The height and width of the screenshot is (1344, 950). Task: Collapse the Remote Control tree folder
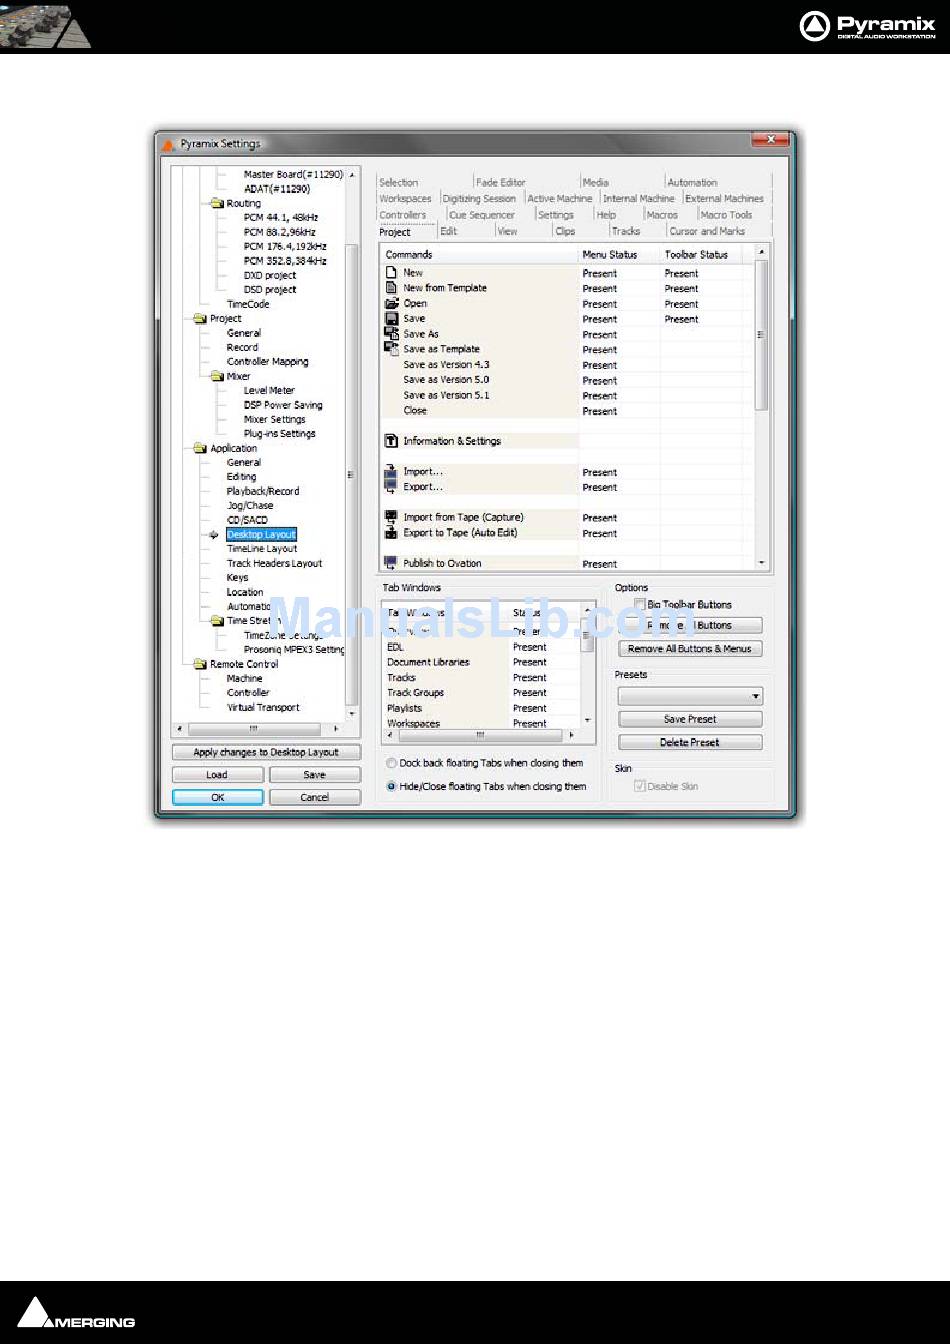click(200, 664)
